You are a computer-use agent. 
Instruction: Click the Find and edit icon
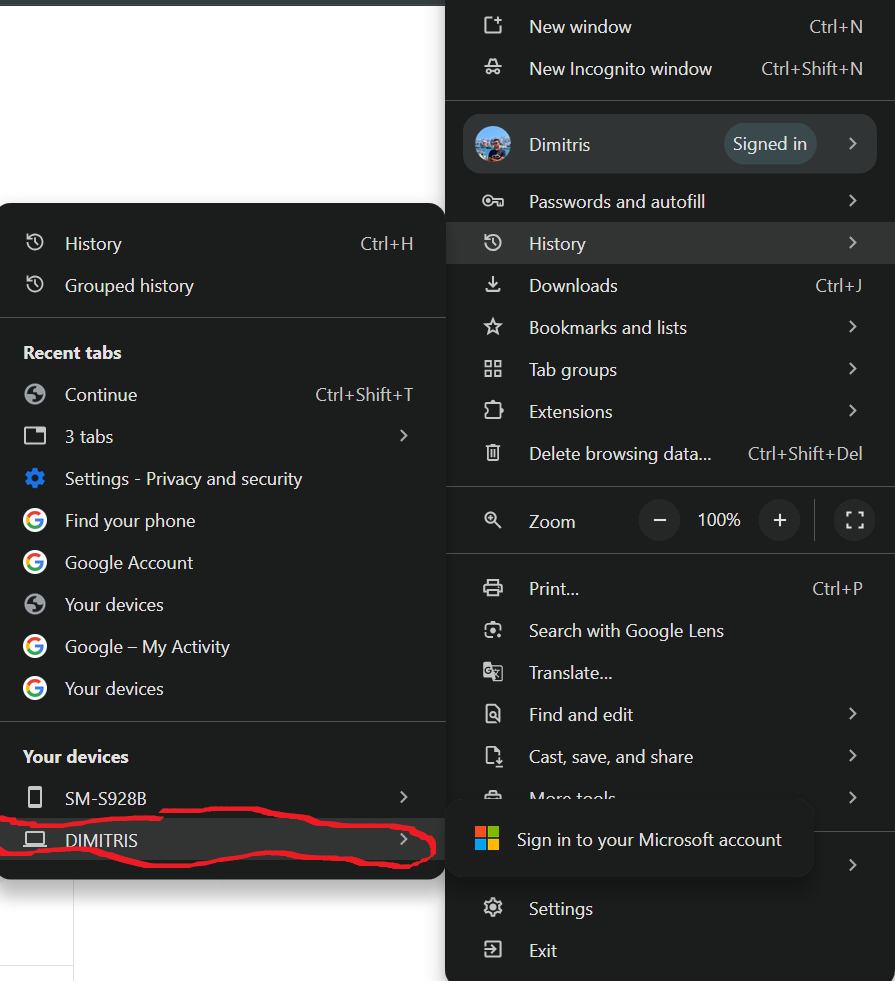(x=493, y=714)
